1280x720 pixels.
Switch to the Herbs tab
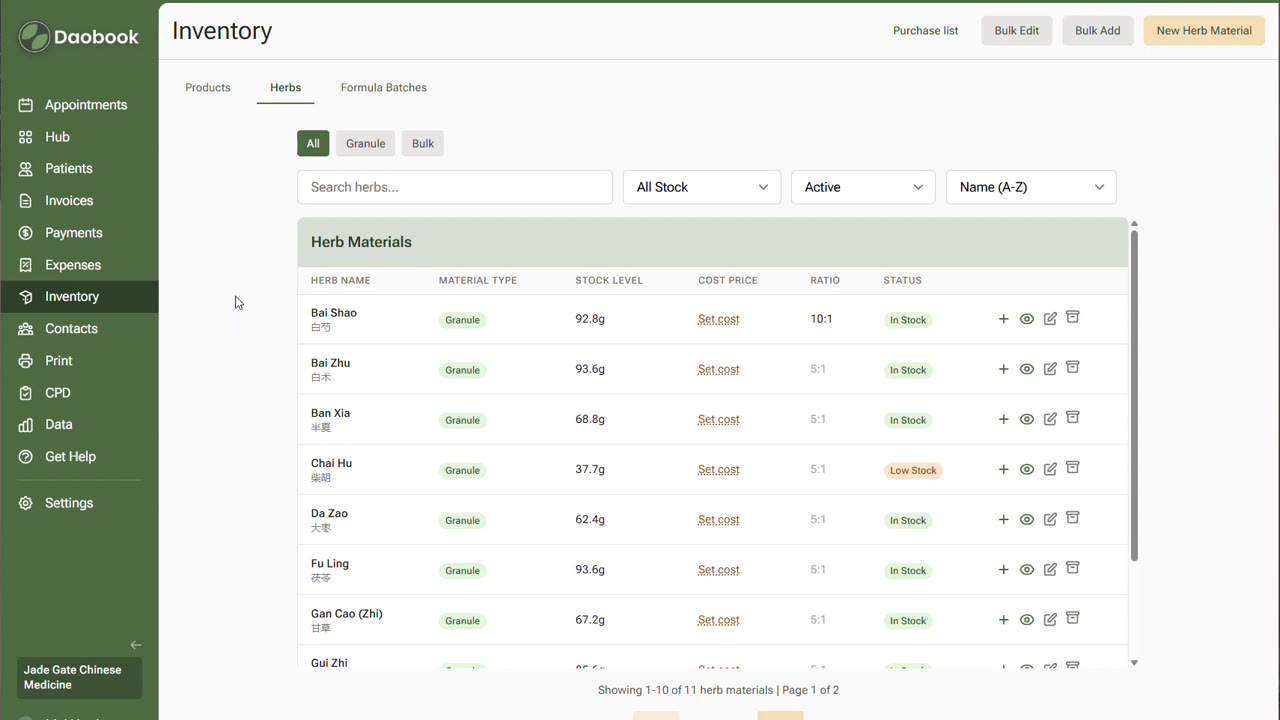pos(285,88)
